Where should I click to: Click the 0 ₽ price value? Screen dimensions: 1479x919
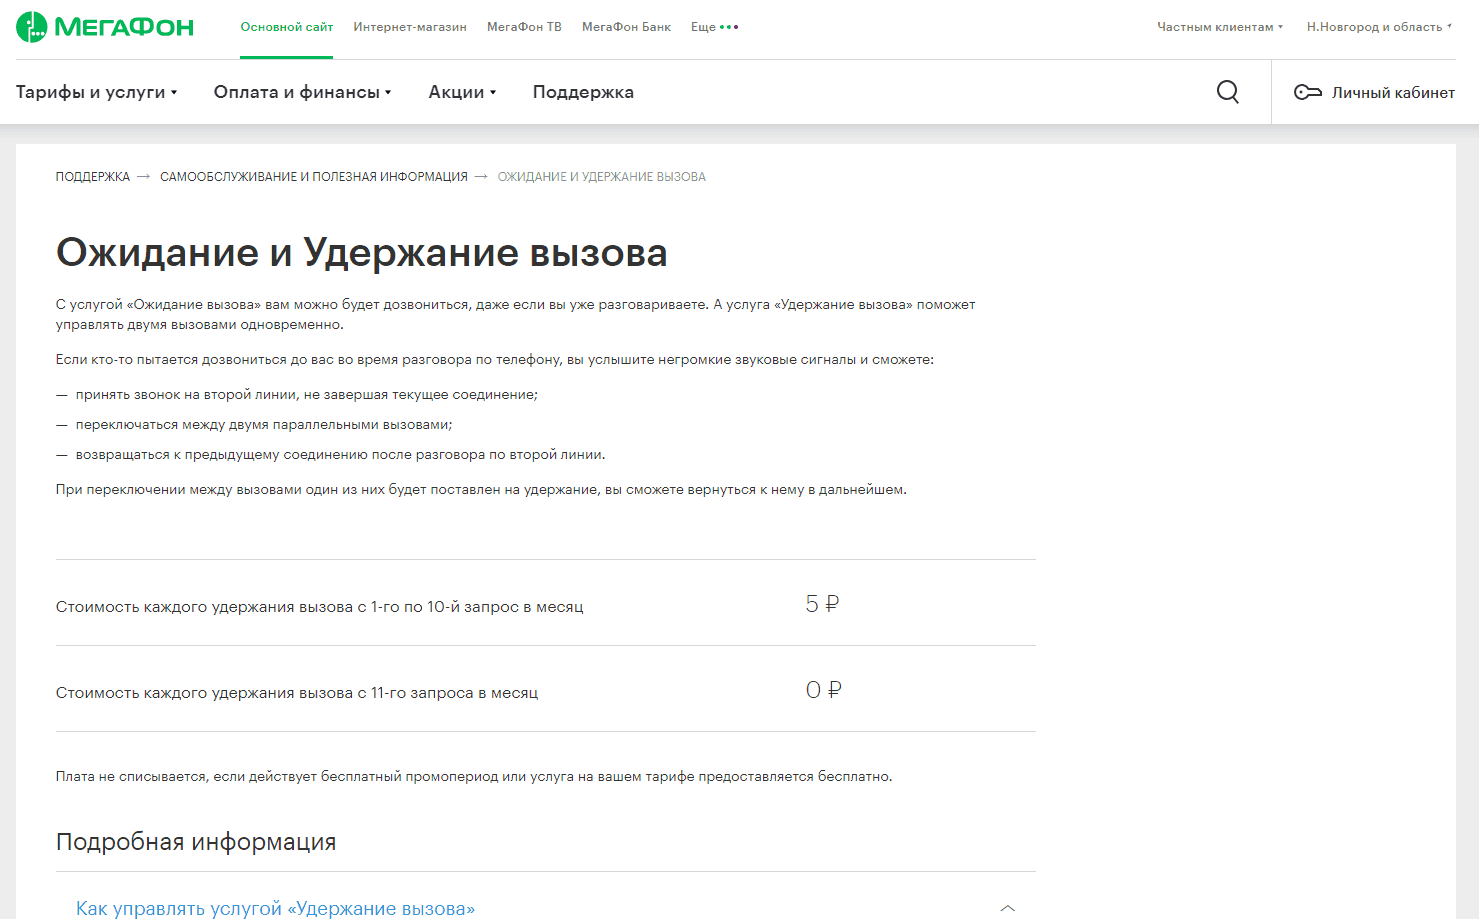(x=824, y=690)
